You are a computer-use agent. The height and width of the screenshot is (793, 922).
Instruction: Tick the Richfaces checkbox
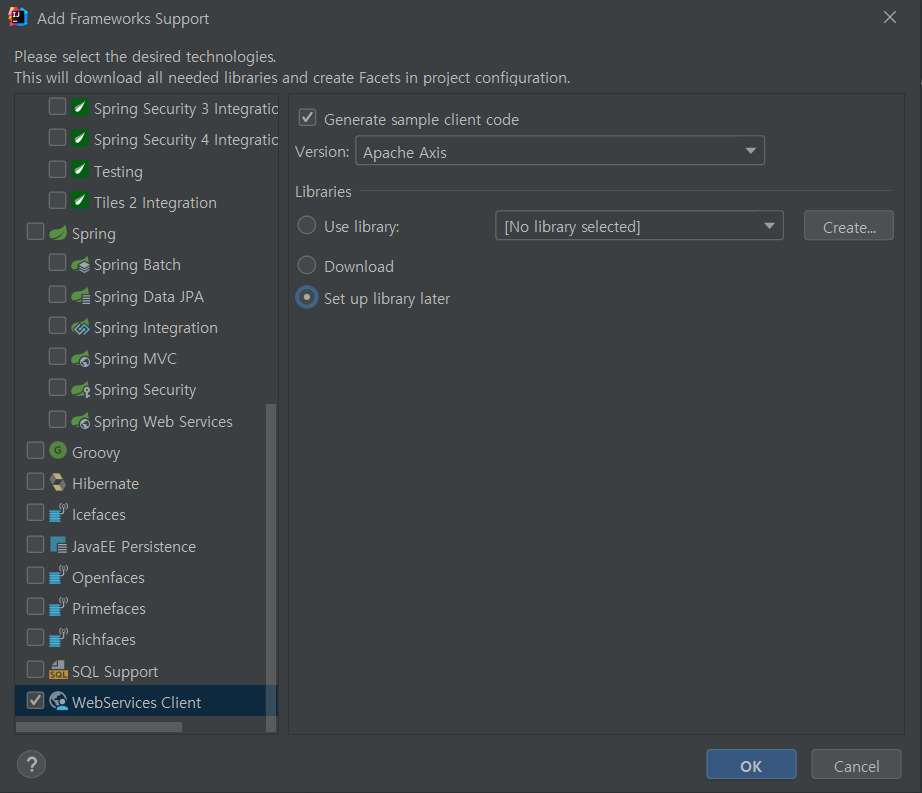pyautogui.click(x=35, y=638)
